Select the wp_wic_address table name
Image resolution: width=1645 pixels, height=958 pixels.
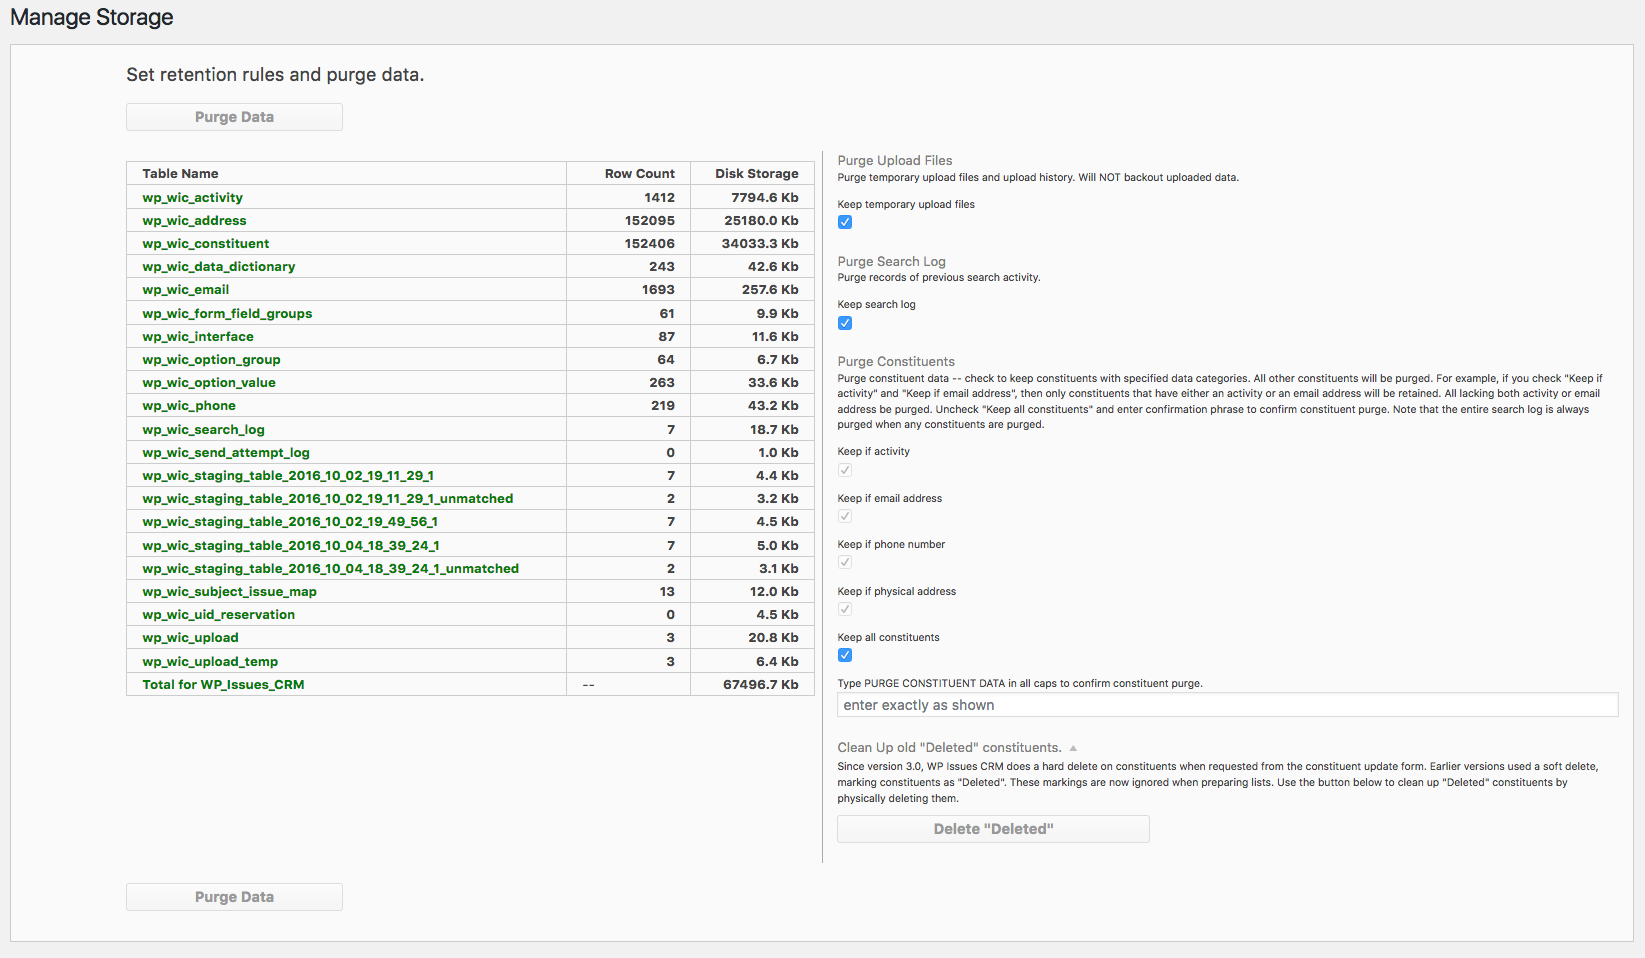click(x=194, y=221)
